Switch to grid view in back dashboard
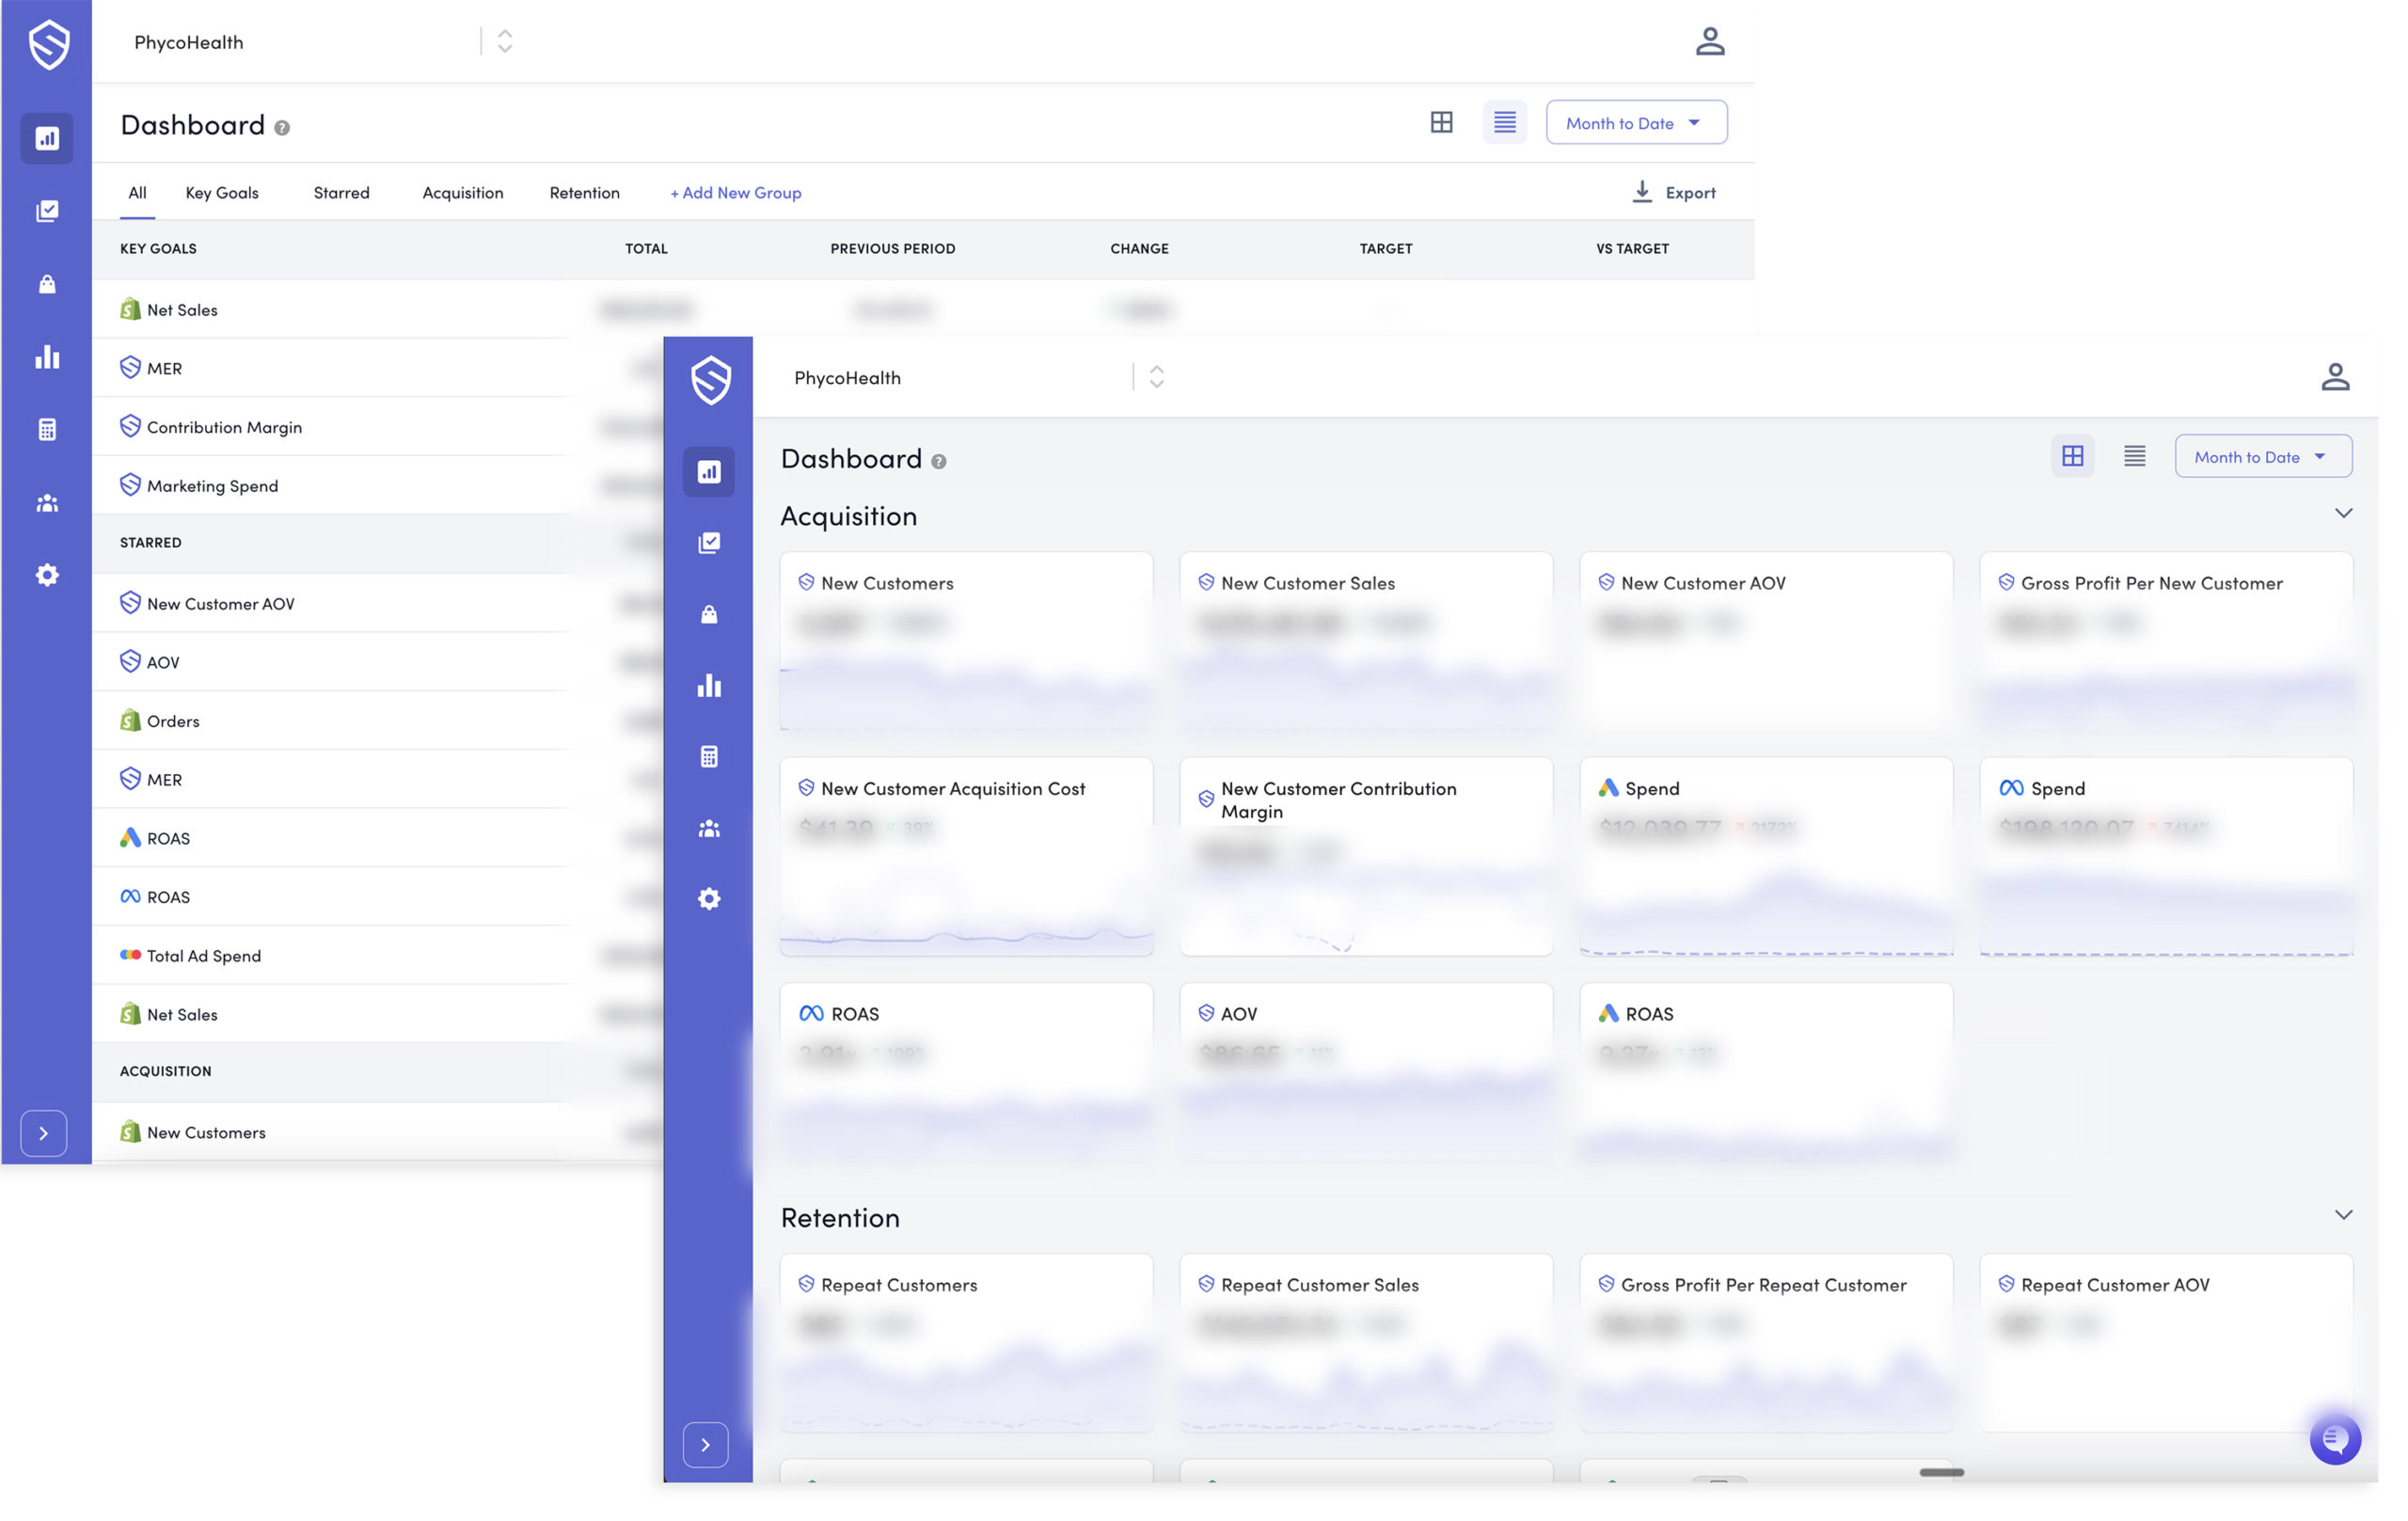Viewport: 2408px width, 1521px height. 1441,122
